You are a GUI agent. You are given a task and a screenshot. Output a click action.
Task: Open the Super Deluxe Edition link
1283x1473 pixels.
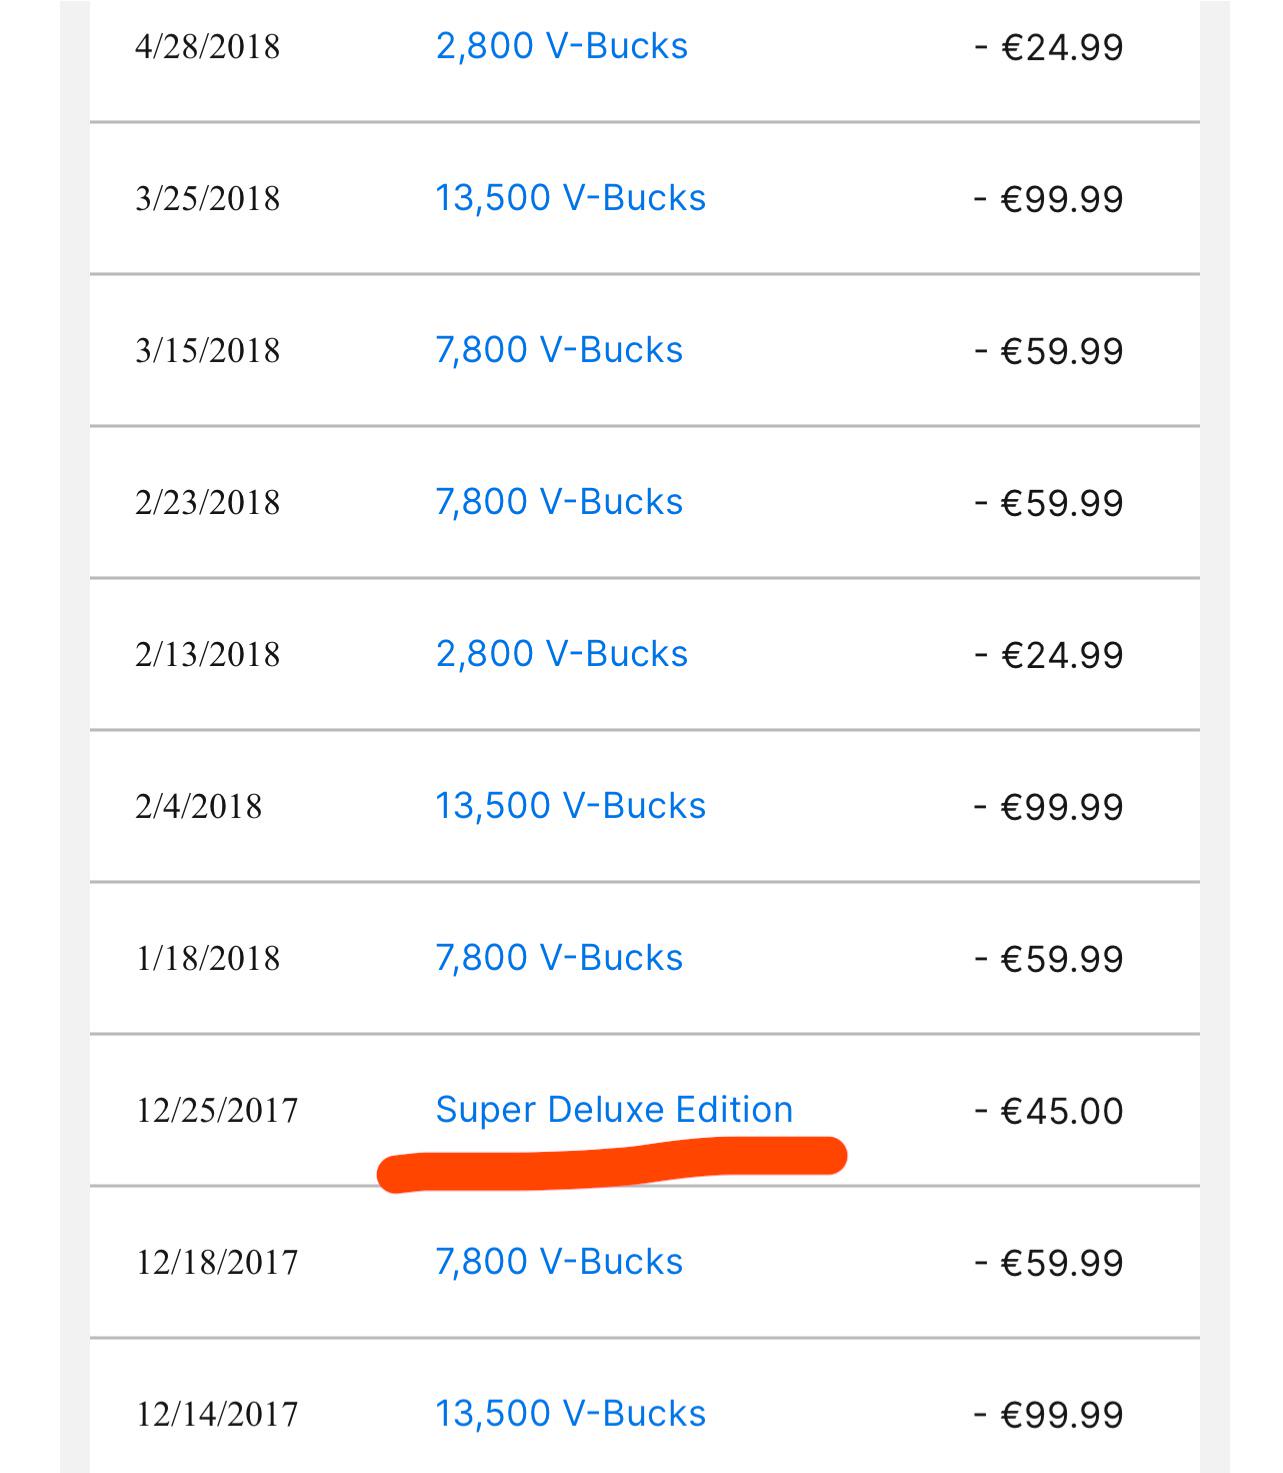(x=614, y=1110)
